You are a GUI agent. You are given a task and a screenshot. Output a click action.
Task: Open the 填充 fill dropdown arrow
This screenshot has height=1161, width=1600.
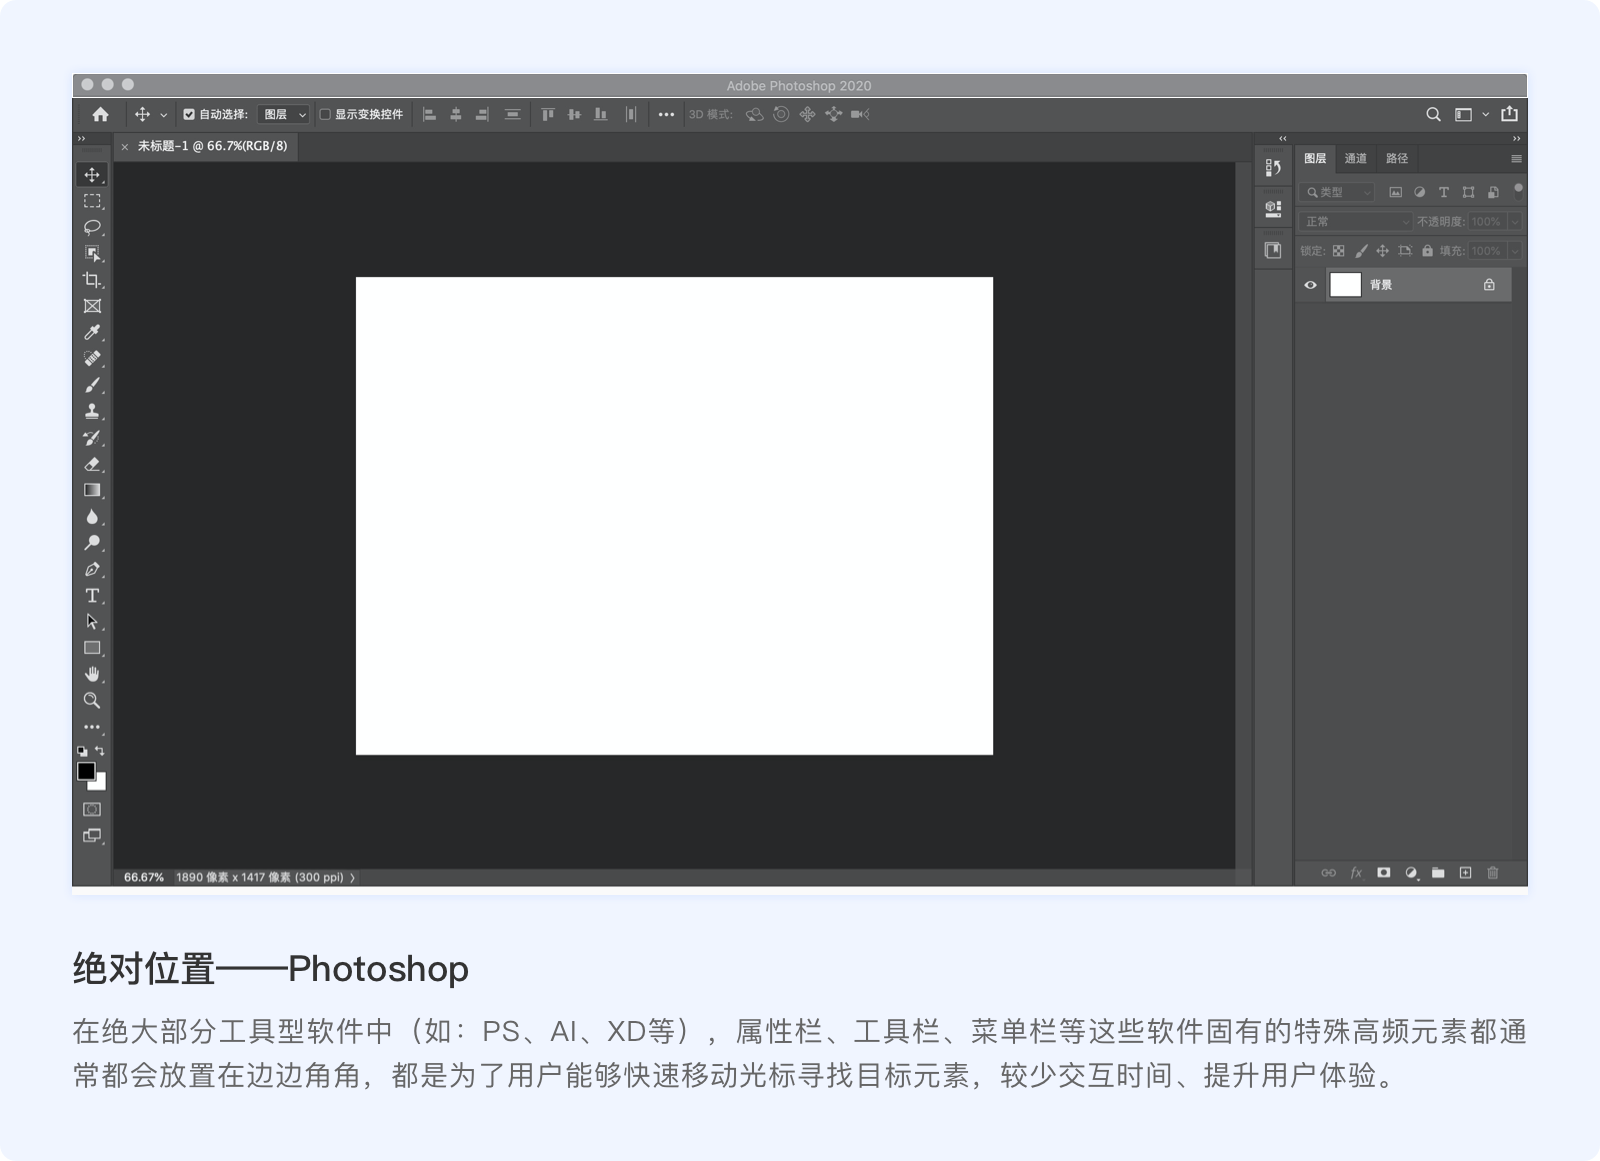(1515, 251)
